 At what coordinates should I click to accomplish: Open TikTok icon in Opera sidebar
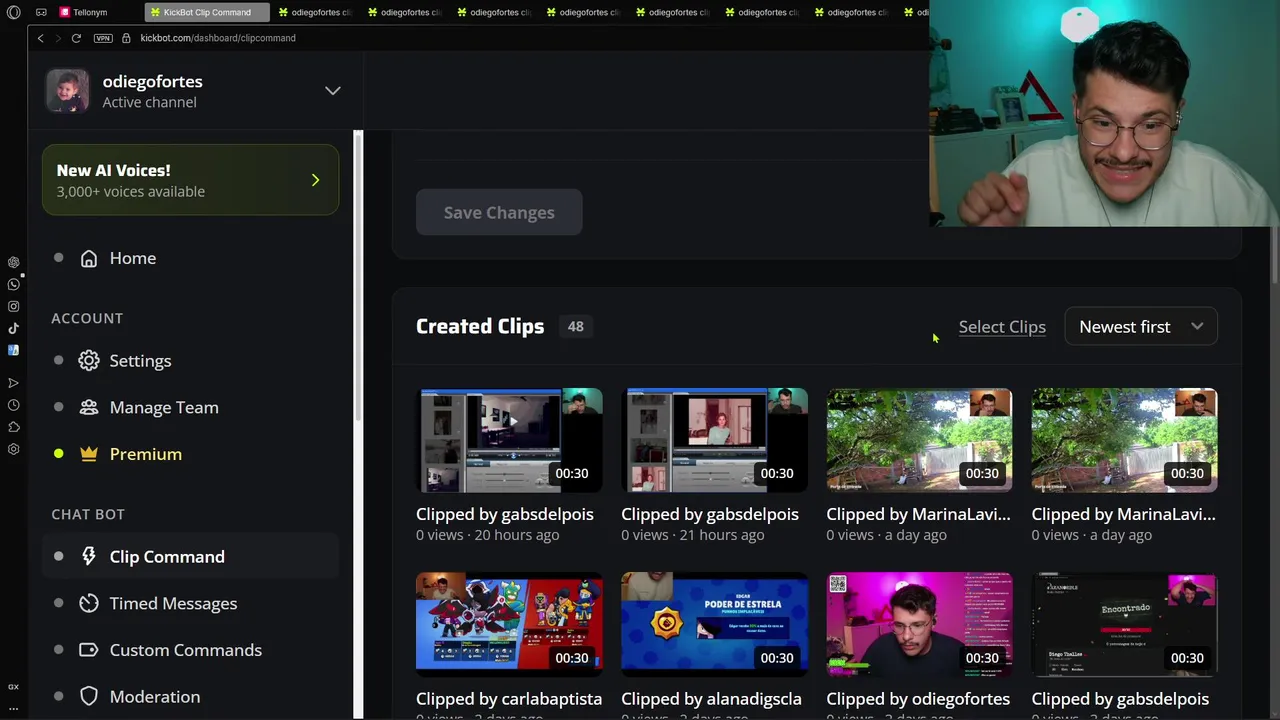coord(13,328)
